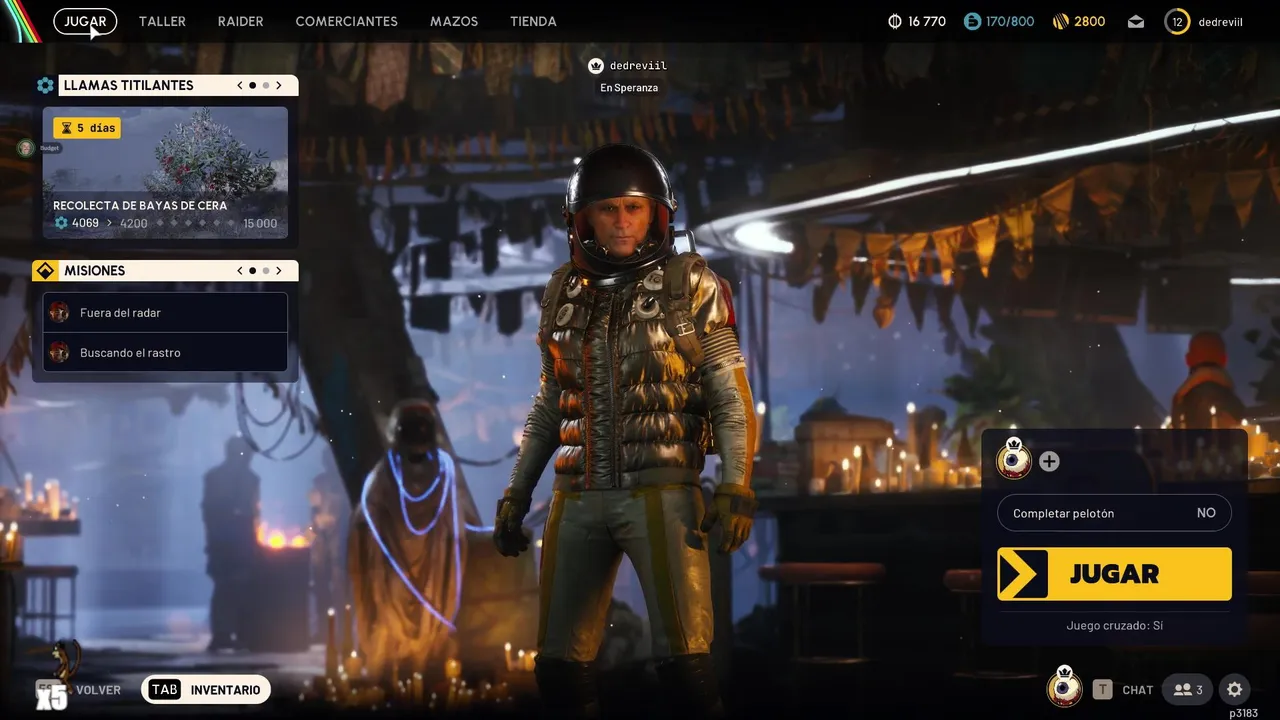Open the RAIDER tab
This screenshot has height=720, width=1280.
click(240, 21)
